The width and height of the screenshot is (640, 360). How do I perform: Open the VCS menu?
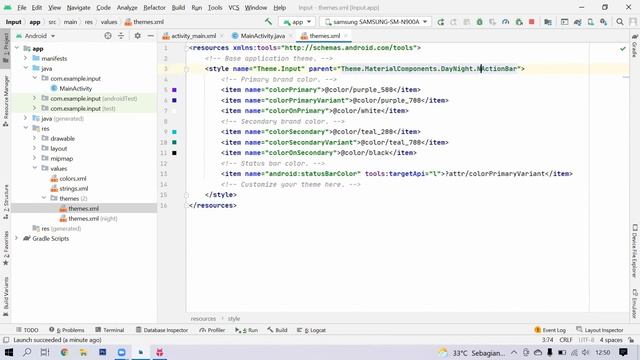233,7
